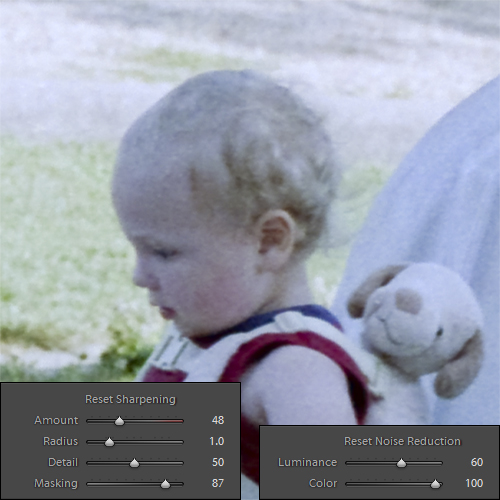
Task: Select the Luminance slider handle
Action: pyautogui.click(x=402, y=463)
